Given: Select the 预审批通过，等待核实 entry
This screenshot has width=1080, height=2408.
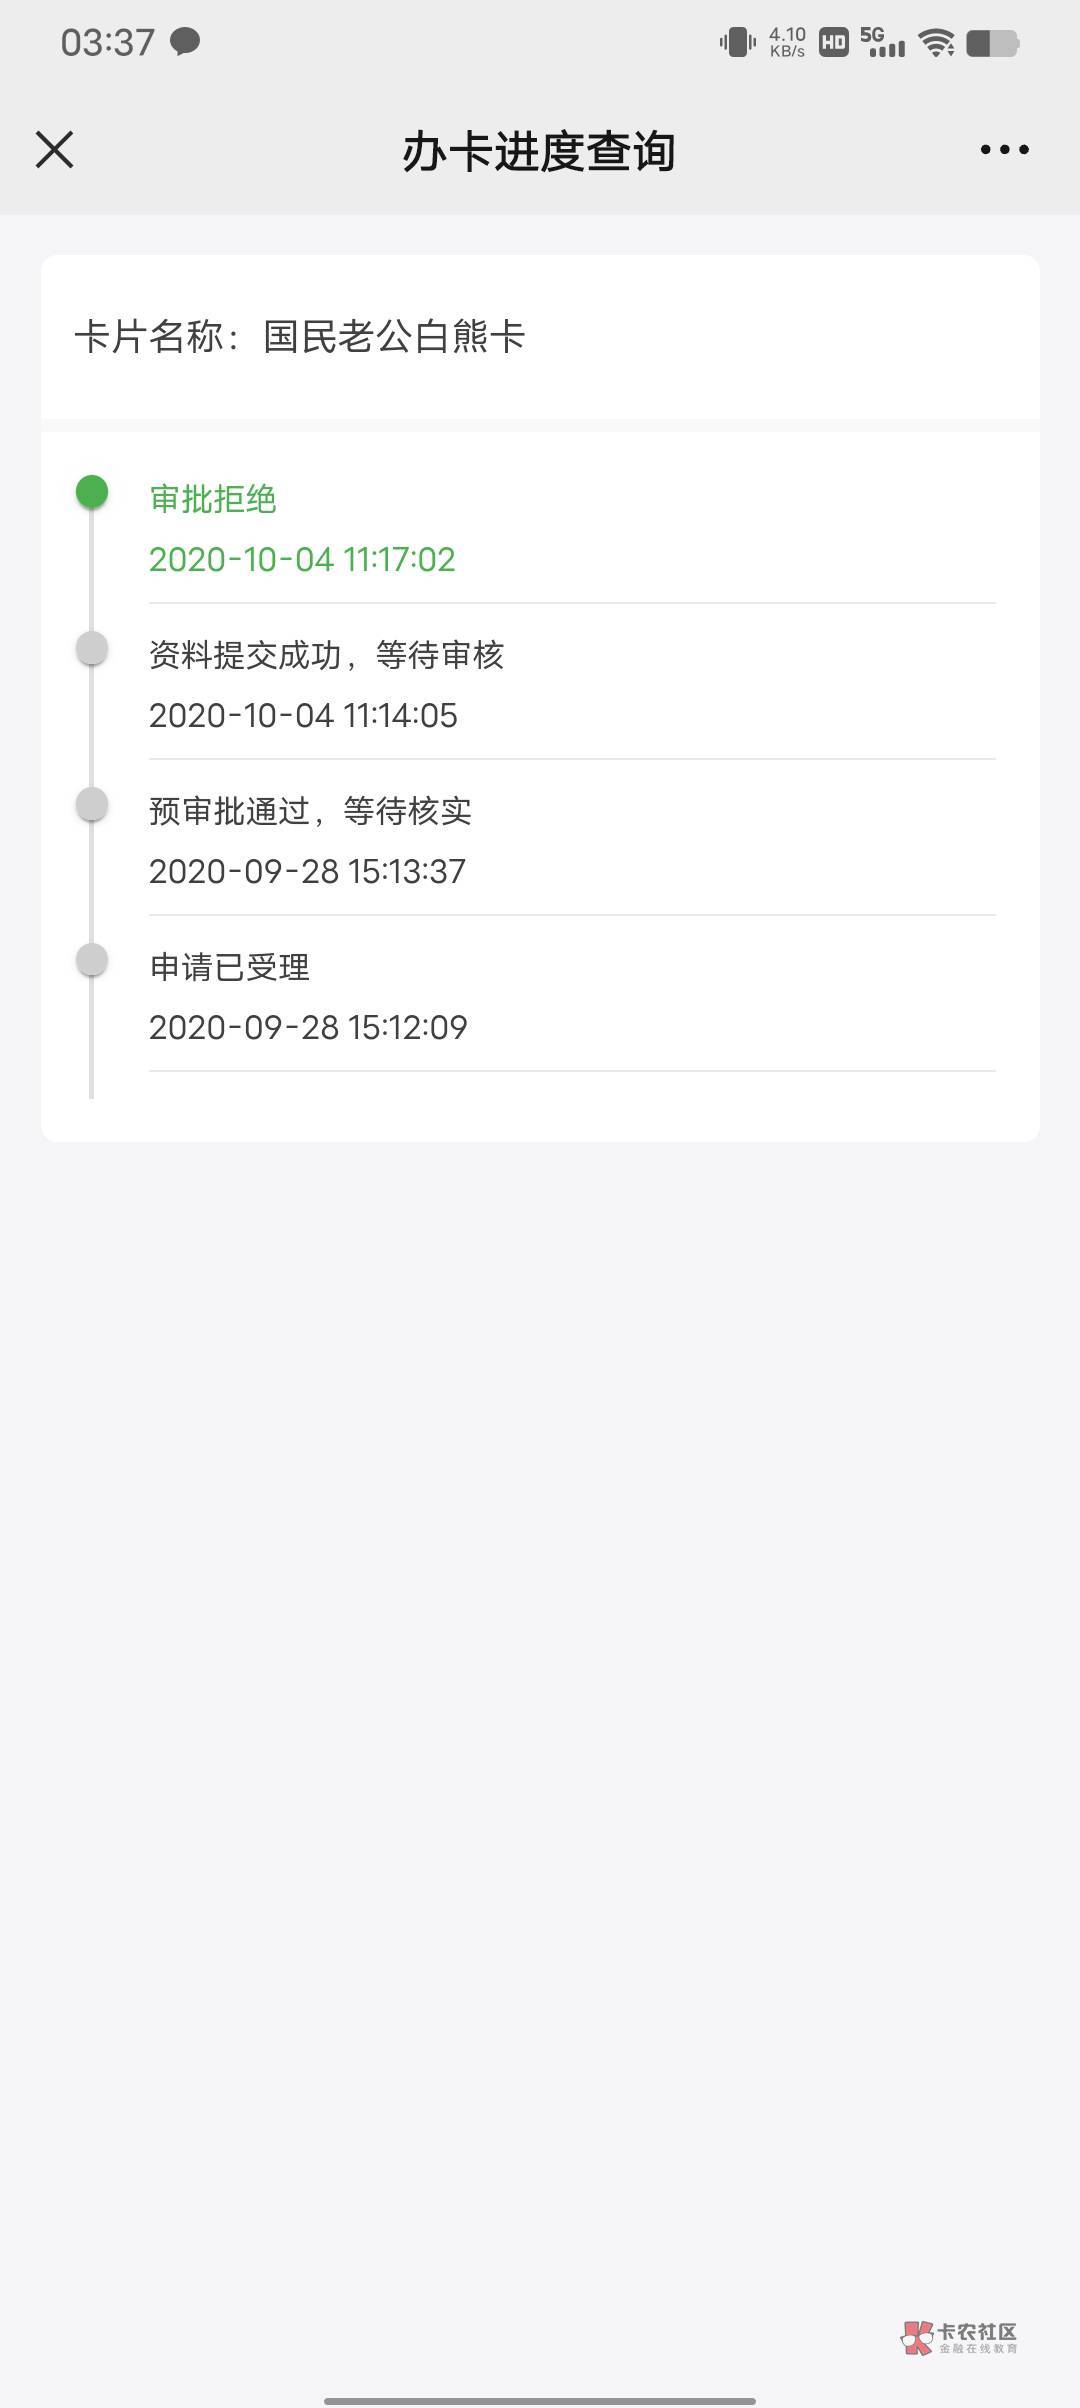Looking at the screenshot, I should click(310, 811).
